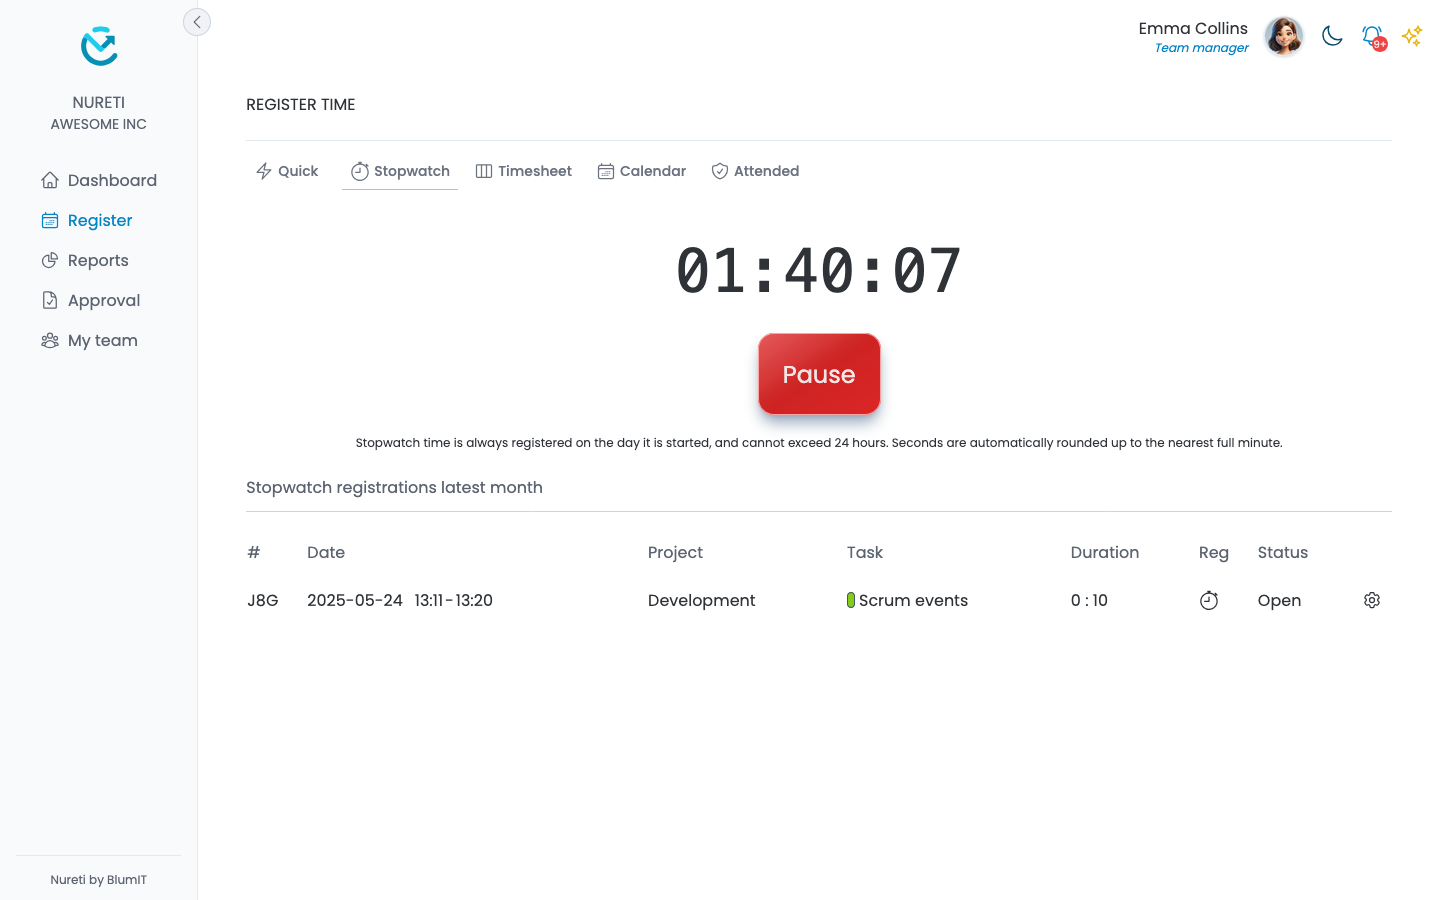
Task: Click the Project column header
Action: (x=675, y=552)
